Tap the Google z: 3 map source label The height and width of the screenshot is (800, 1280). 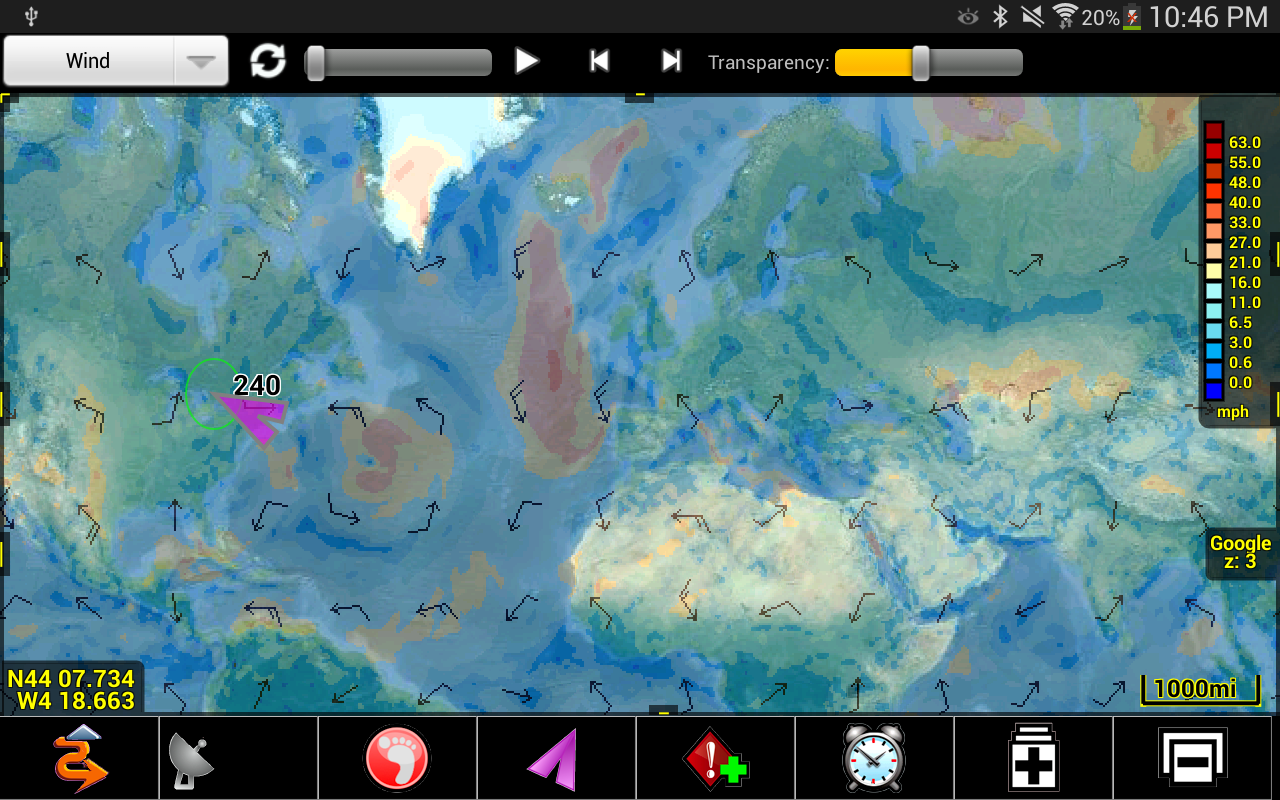click(1240, 552)
